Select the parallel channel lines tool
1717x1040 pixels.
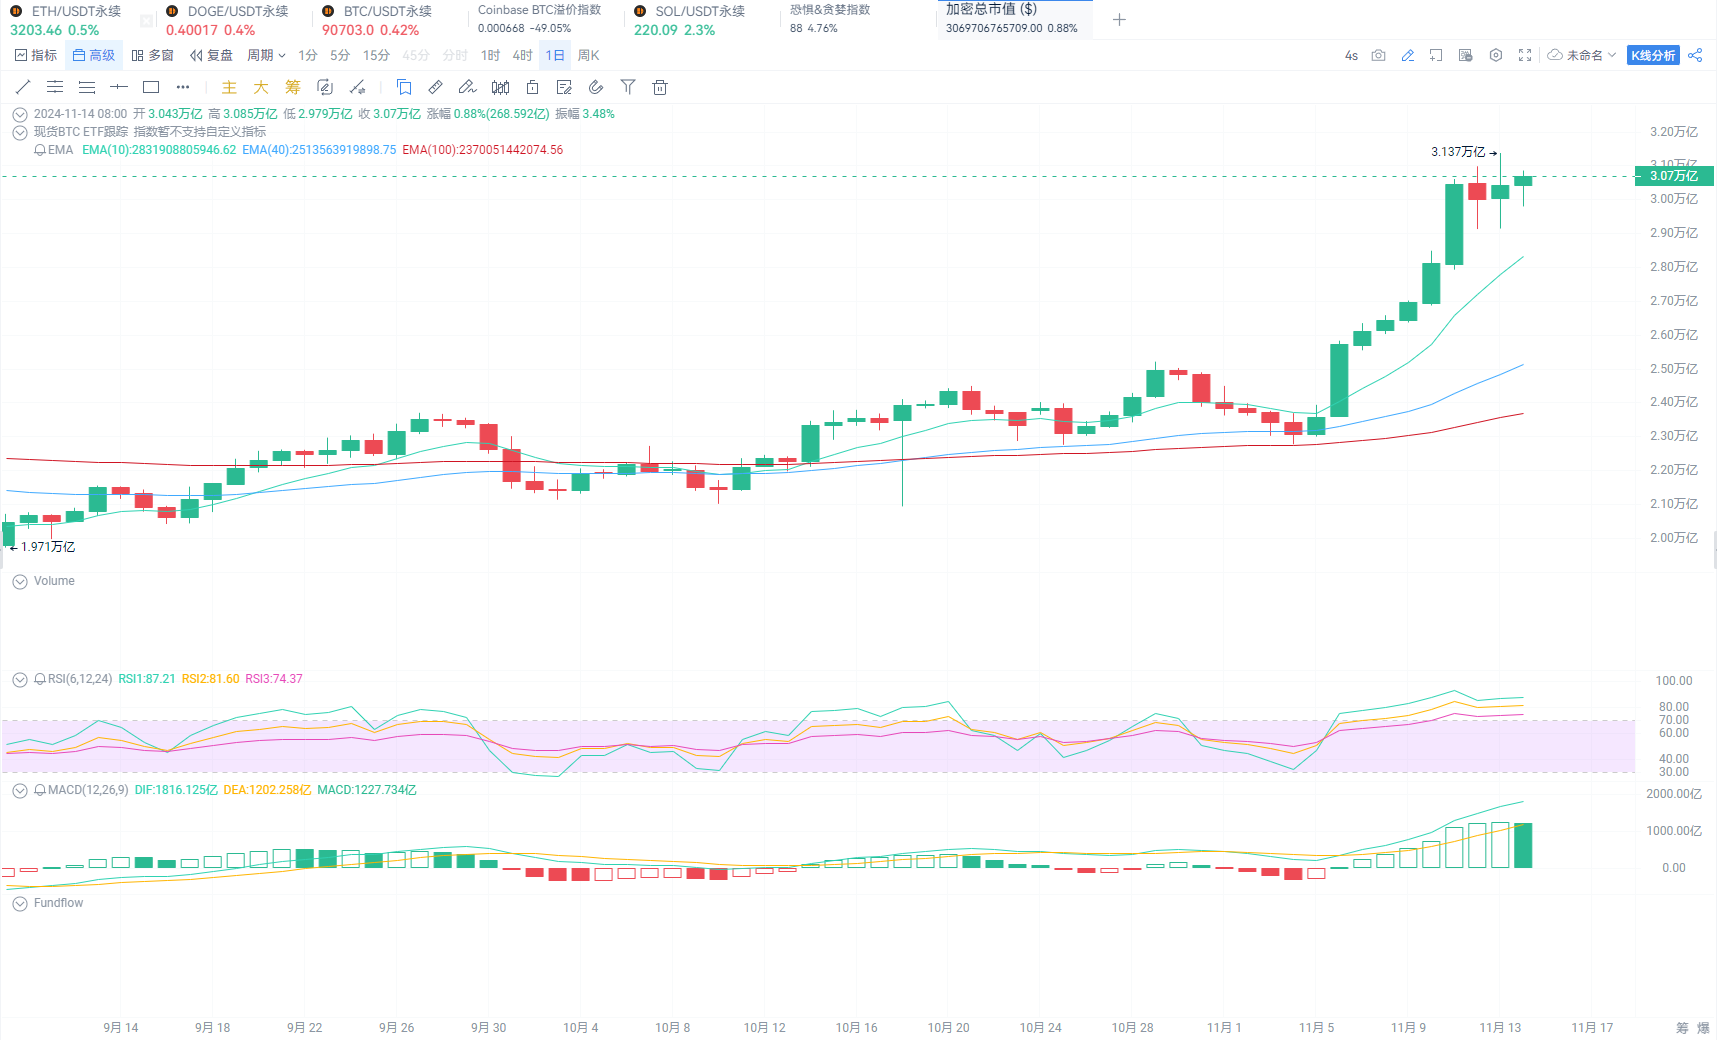tap(55, 87)
